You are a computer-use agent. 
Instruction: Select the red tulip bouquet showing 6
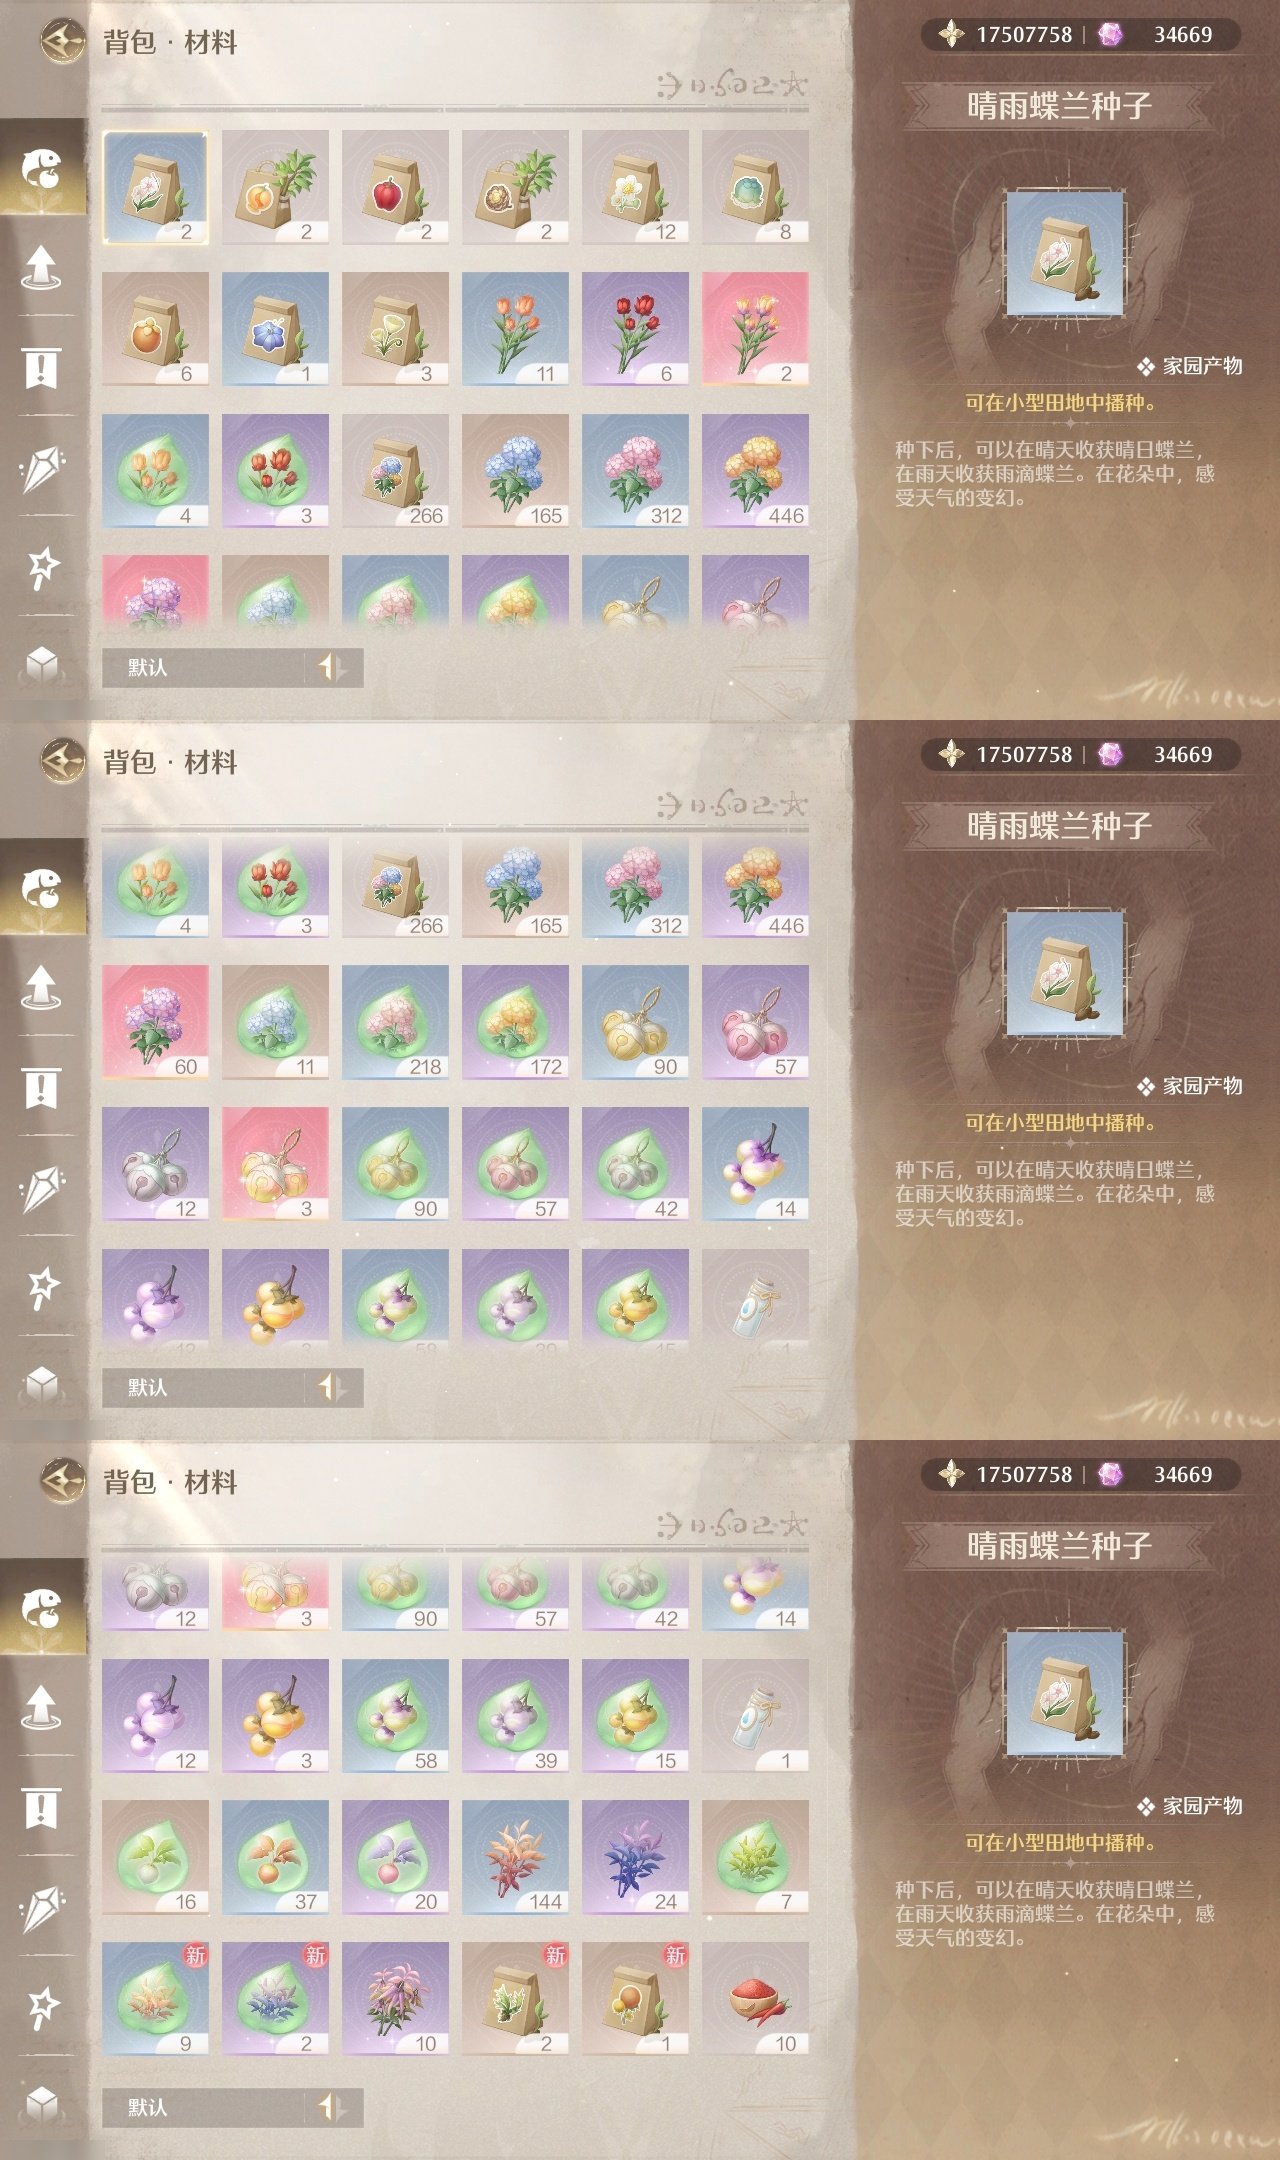pyautogui.click(x=635, y=329)
